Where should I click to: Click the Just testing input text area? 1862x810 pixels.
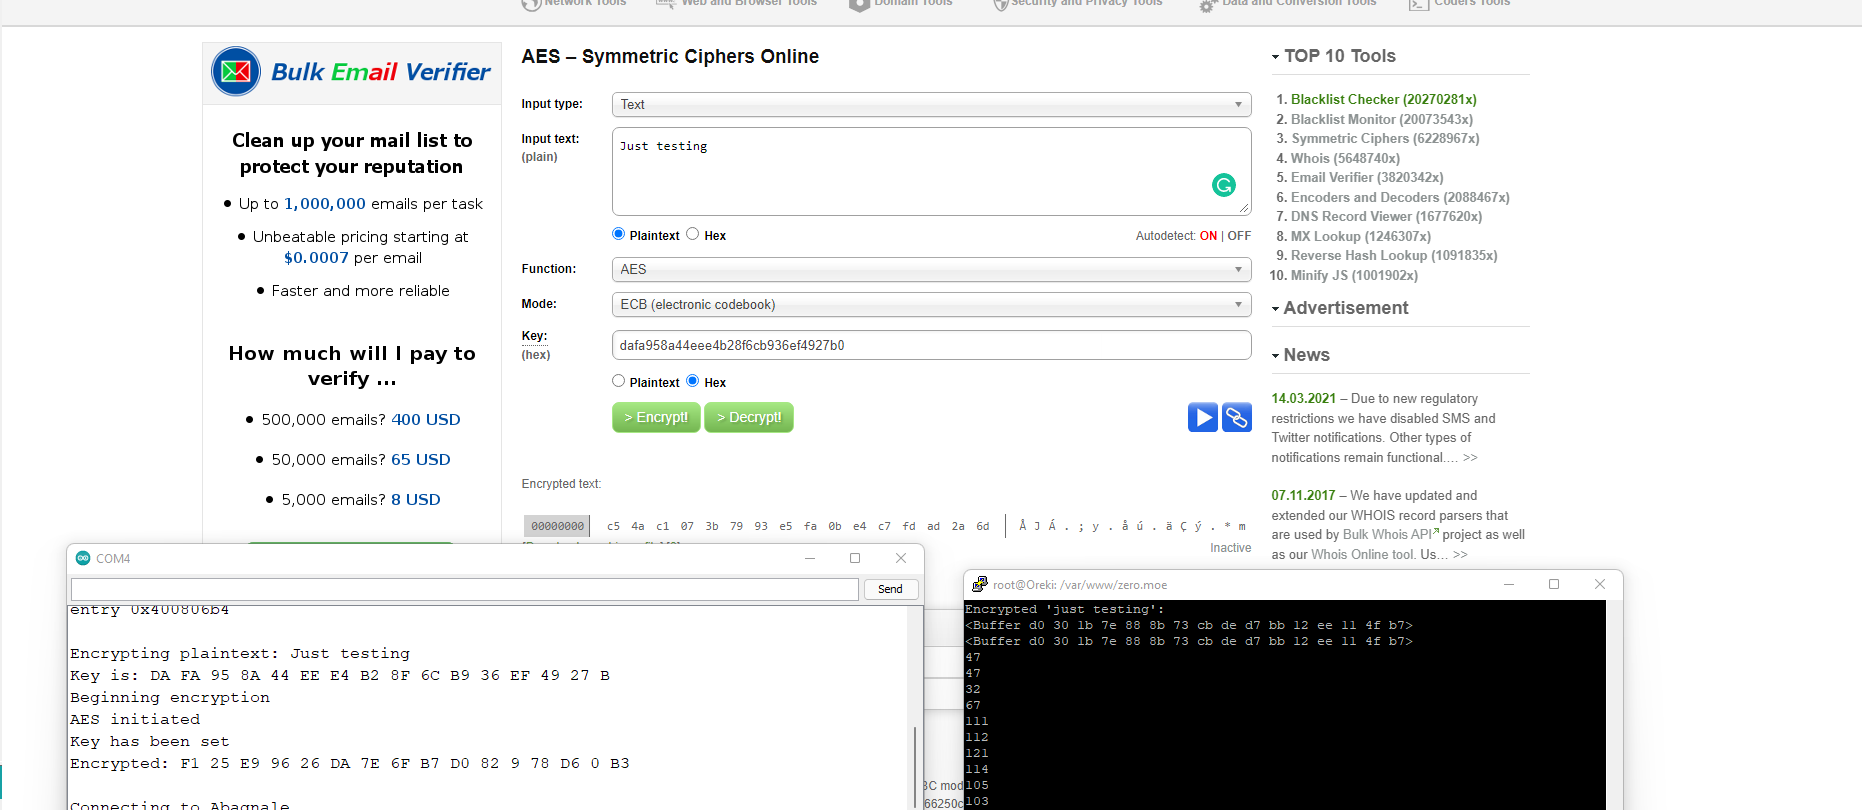[x=931, y=171]
